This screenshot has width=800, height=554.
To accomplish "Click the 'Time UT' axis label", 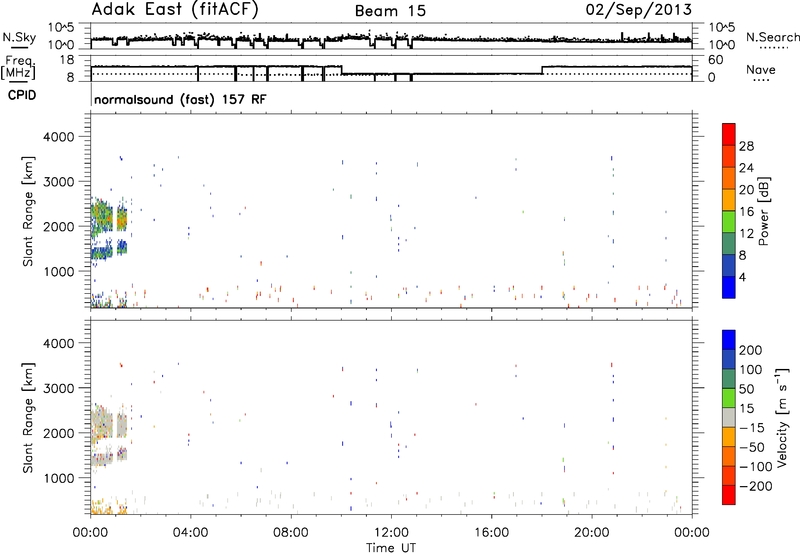I will point(391,548).
